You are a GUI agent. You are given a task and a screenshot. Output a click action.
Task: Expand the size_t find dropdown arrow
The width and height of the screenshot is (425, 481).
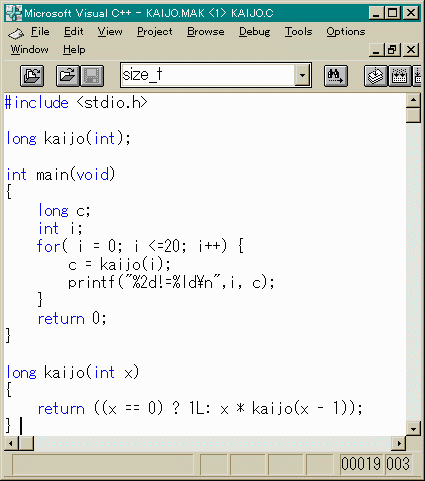(x=302, y=75)
